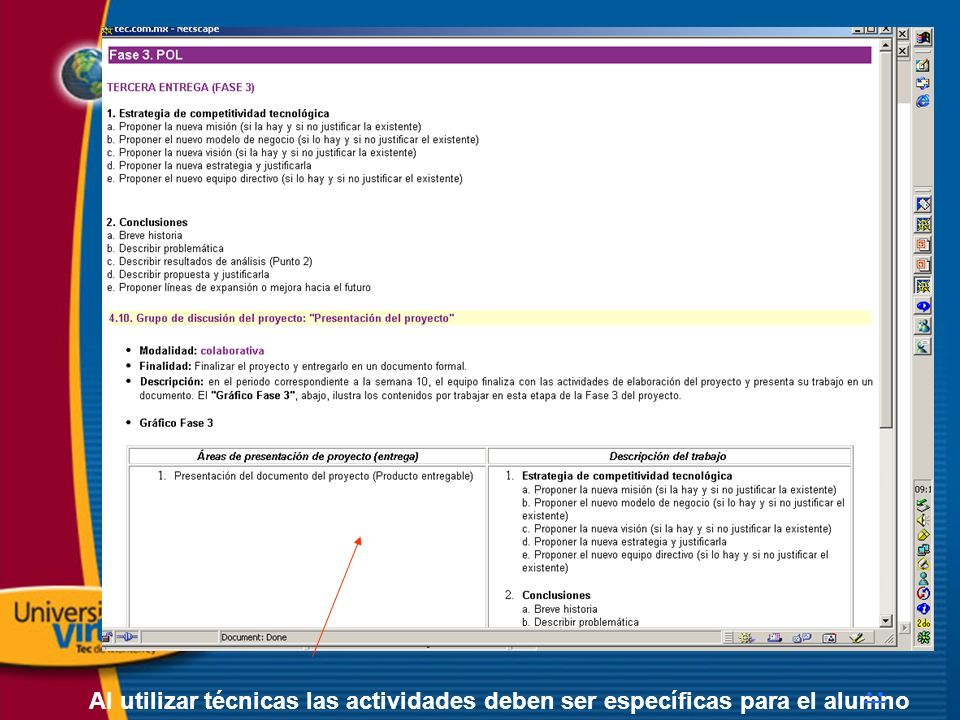This screenshot has height=720, width=960.
Task: Open the speaker volume tray icon
Action: pos(923,520)
